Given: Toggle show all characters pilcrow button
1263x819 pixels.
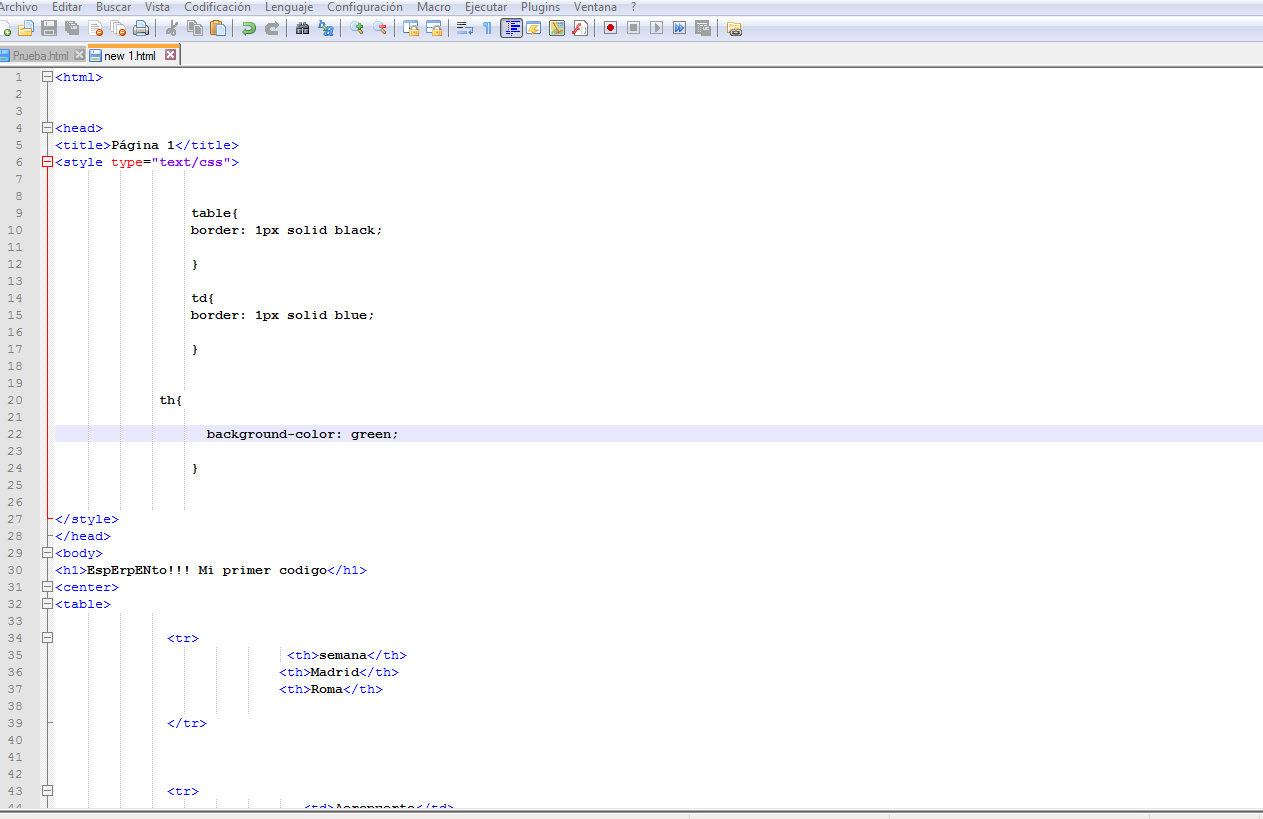Looking at the screenshot, I should (487, 28).
